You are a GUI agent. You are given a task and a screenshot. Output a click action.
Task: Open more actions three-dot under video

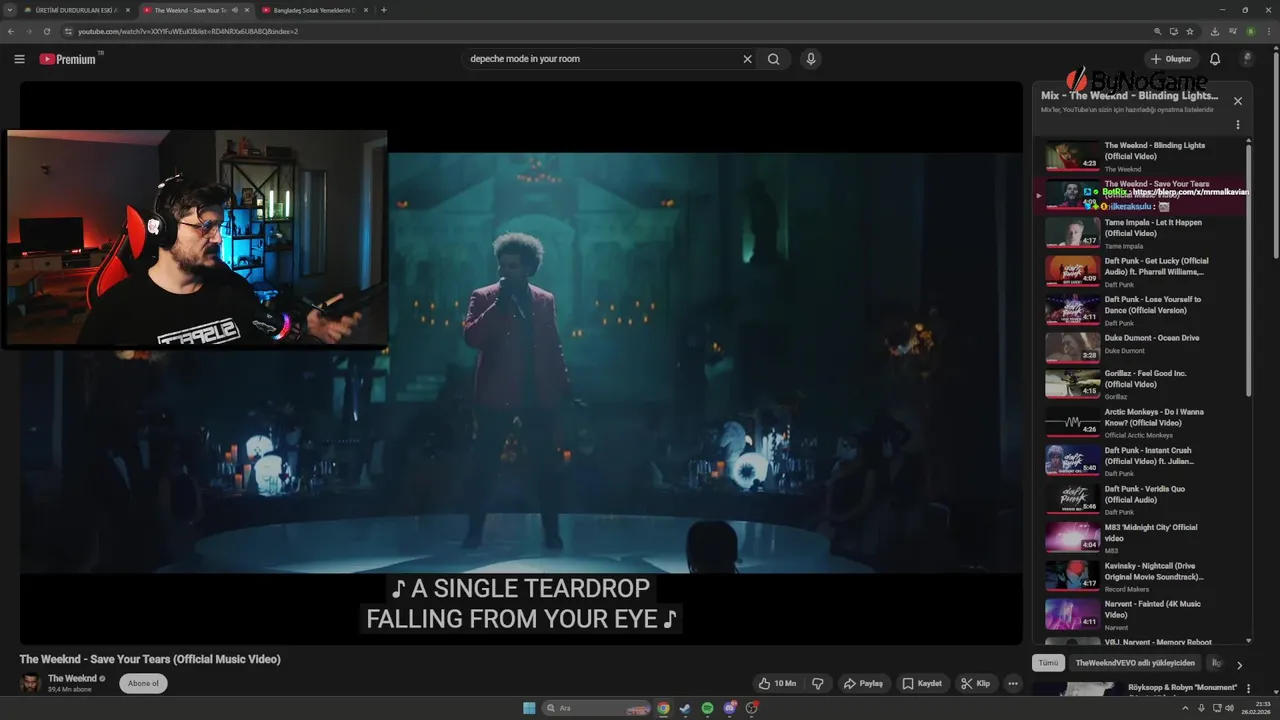[1013, 684]
